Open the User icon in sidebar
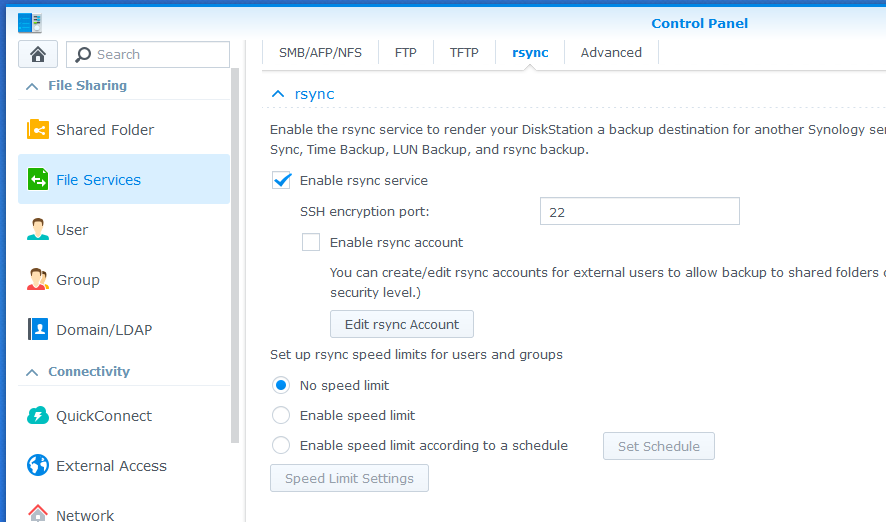 pos(38,229)
